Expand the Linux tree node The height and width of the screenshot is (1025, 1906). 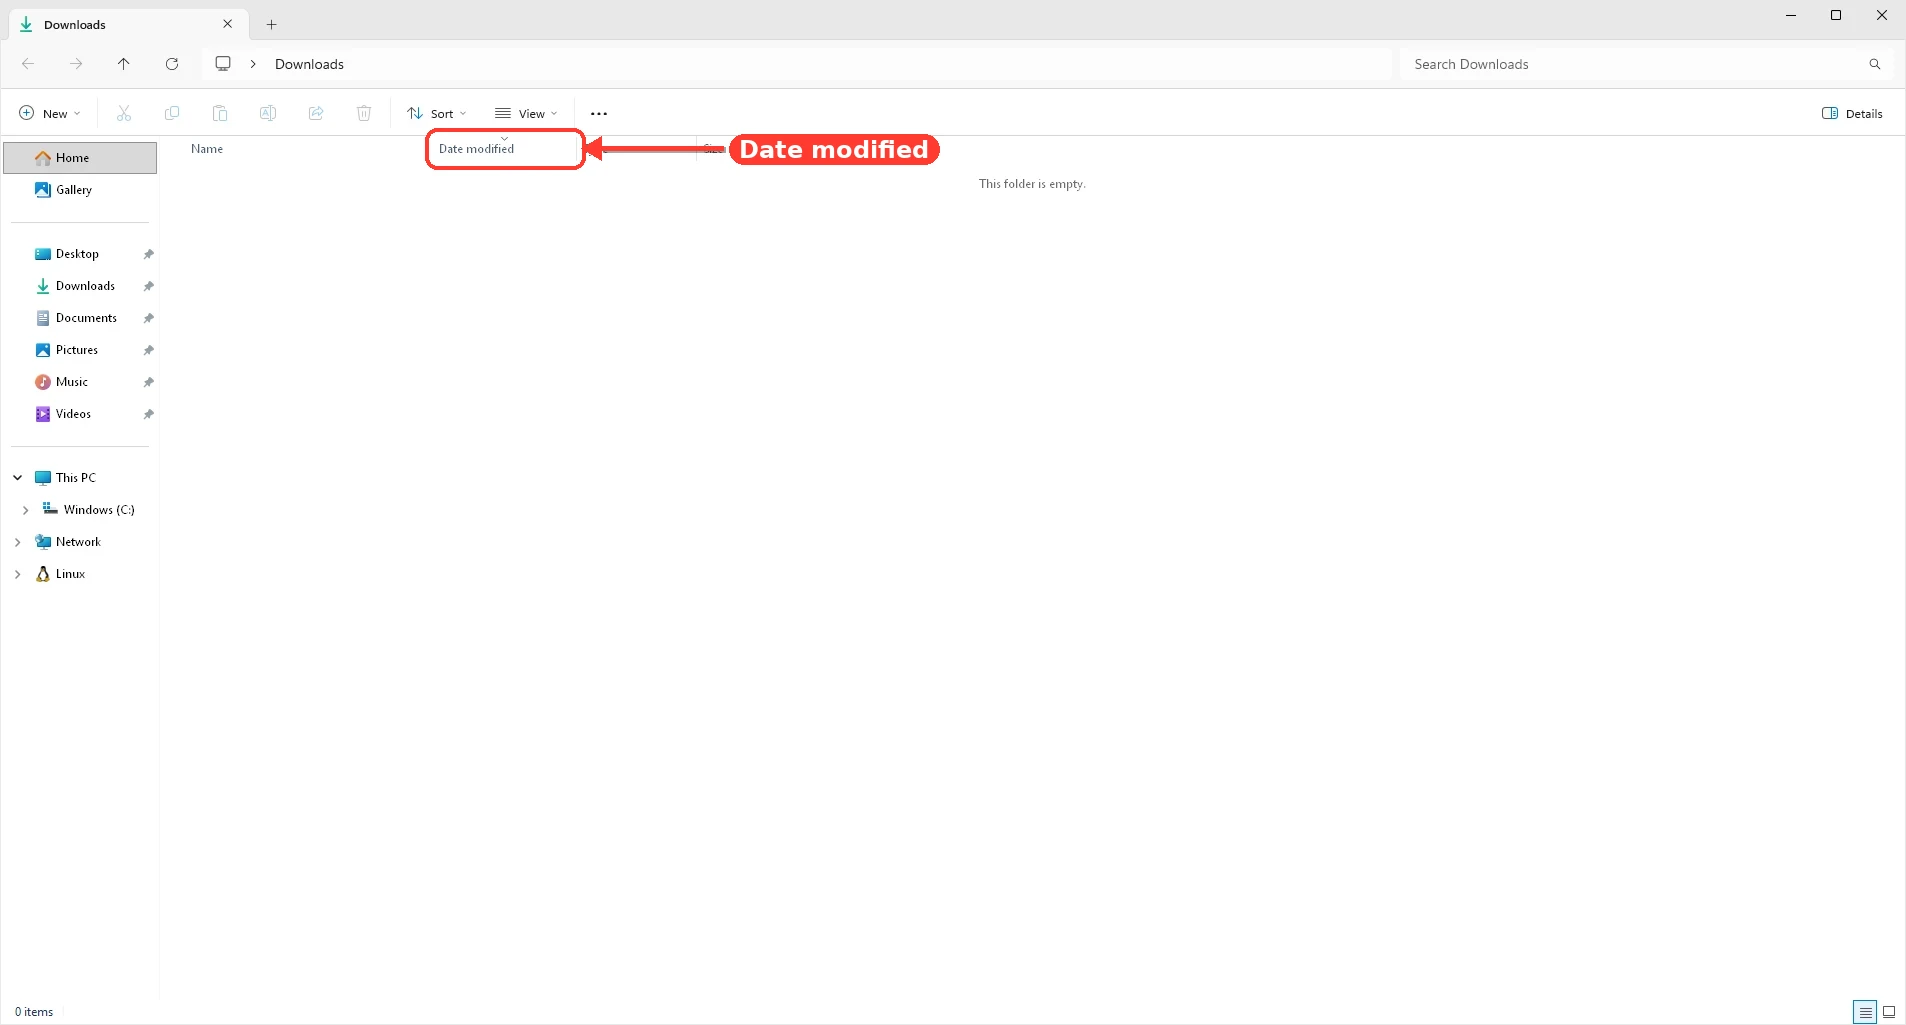pyautogui.click(x=18, y=574)
